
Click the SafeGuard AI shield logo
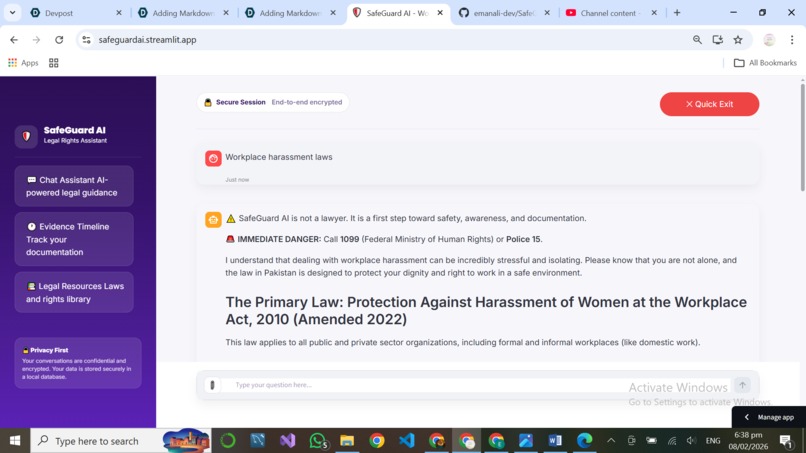point(26,136)
